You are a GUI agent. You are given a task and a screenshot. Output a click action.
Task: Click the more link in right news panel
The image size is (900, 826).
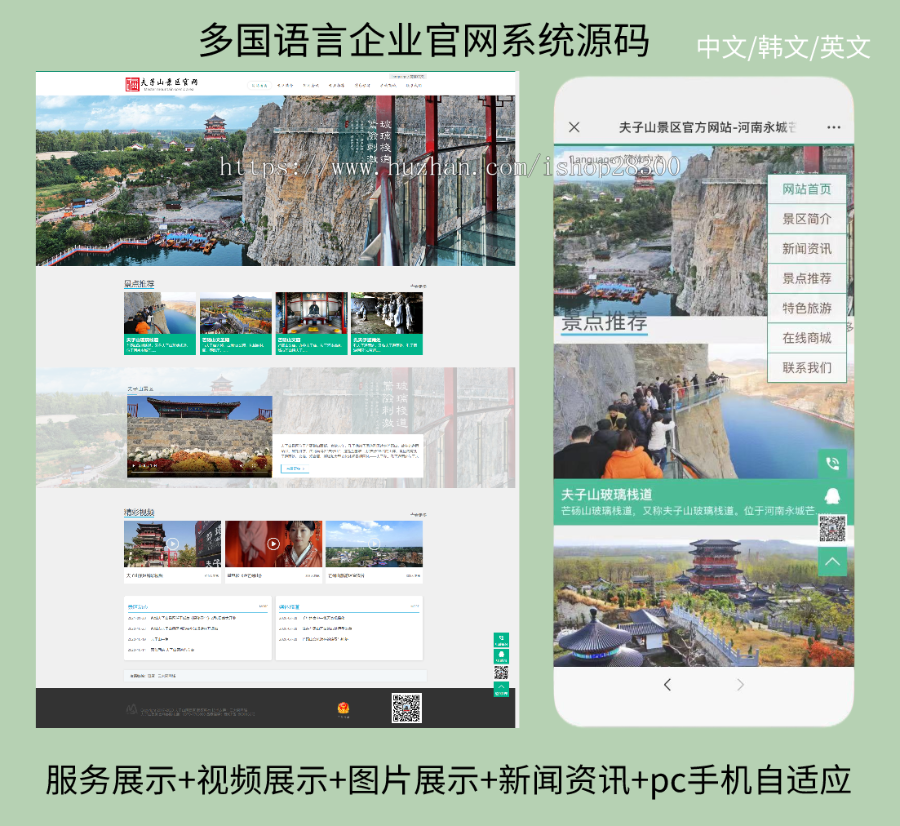point(414,606)
